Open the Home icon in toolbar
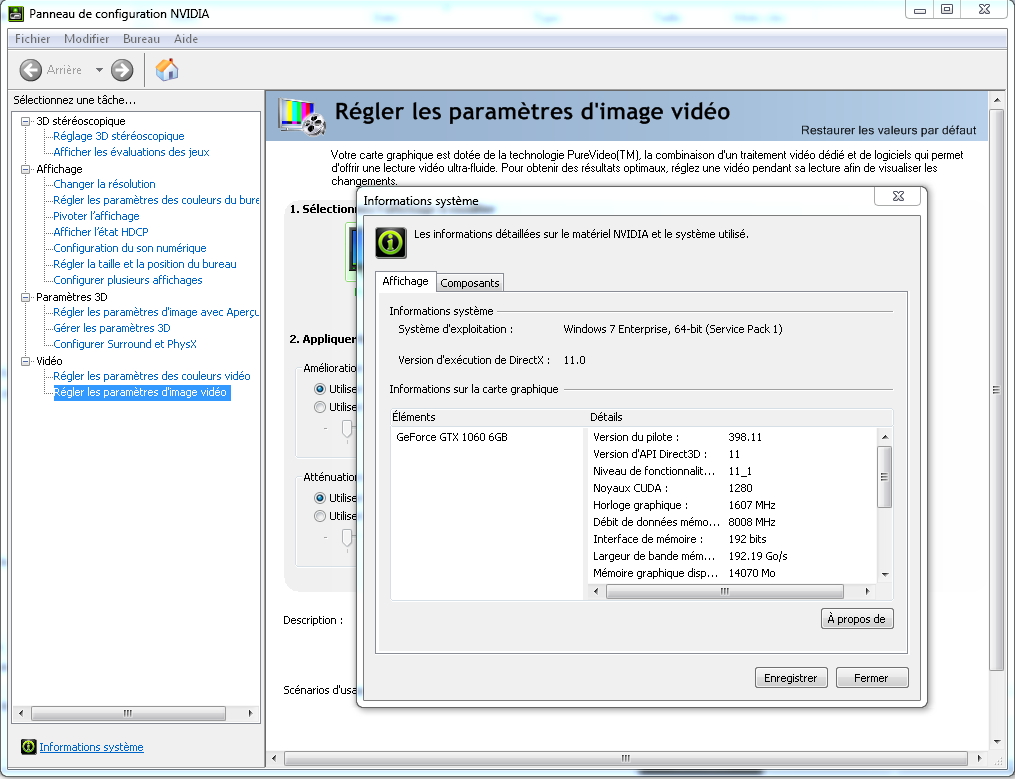Image resolution: width=1015 pixels, height=779 pixels. pos(167,69)
